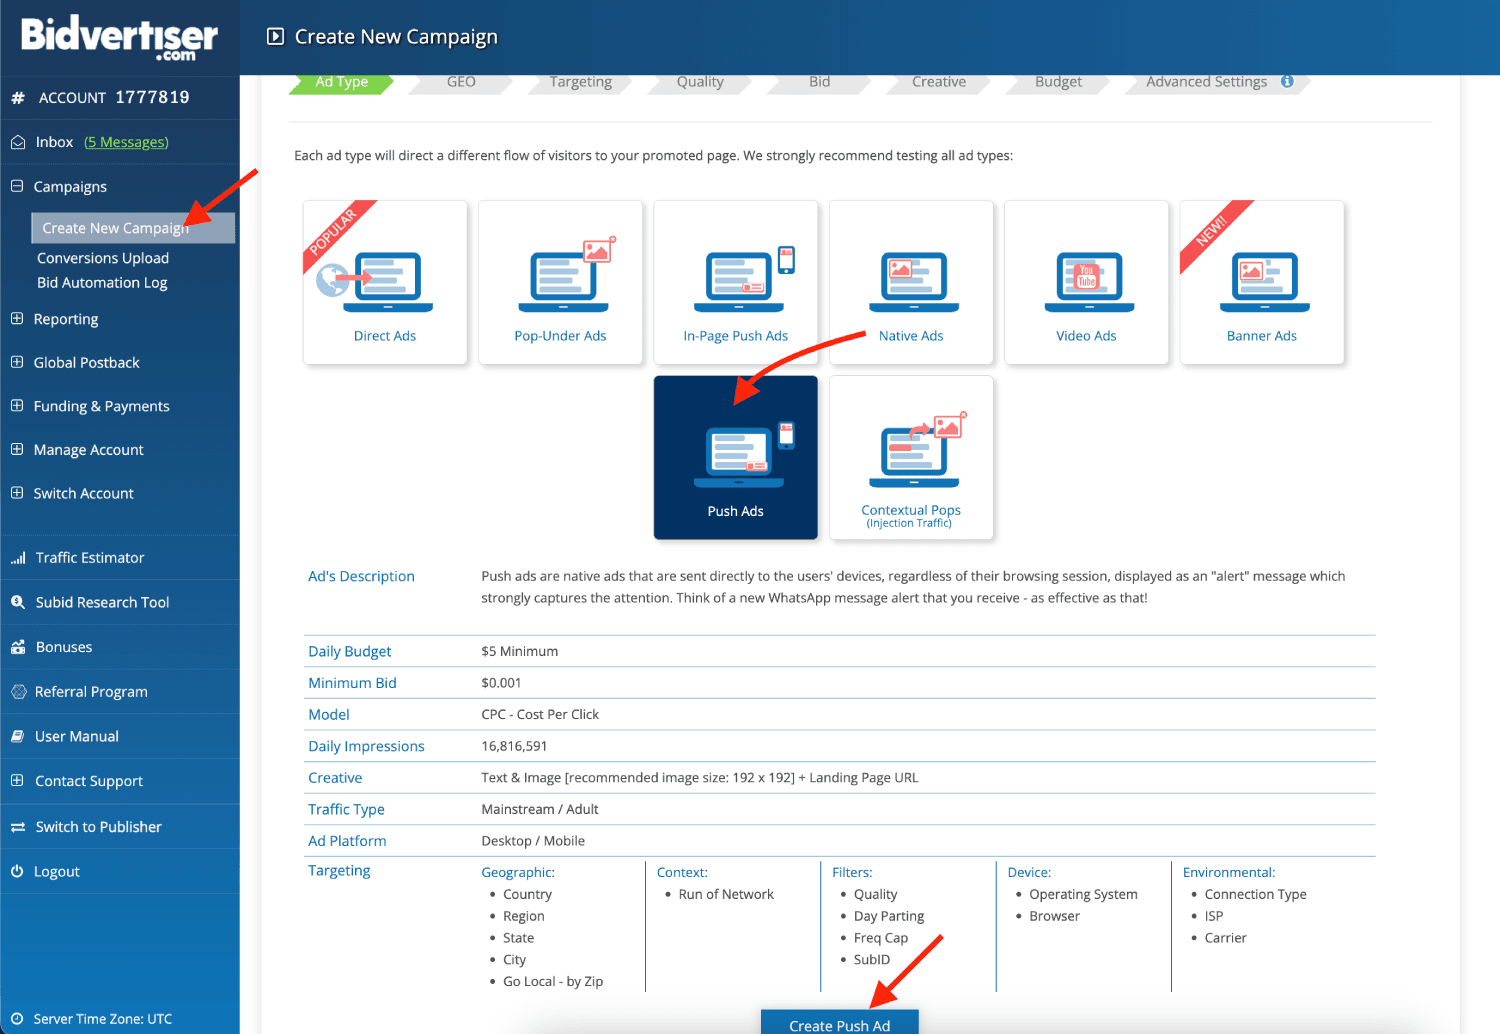
Task: Expand the Reporting section
Action: 17,319
